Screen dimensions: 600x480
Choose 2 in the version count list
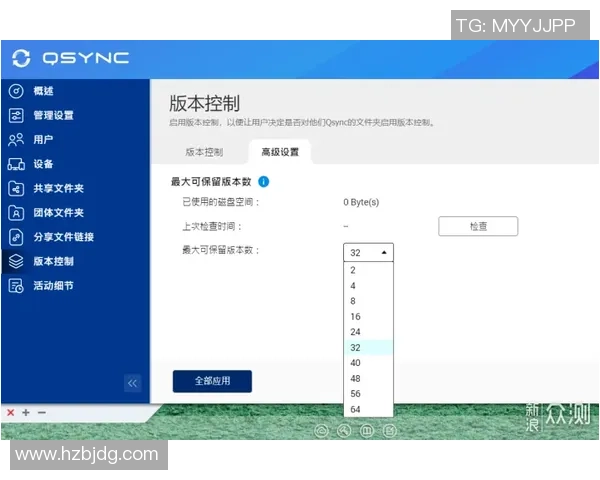pos(368,270)
